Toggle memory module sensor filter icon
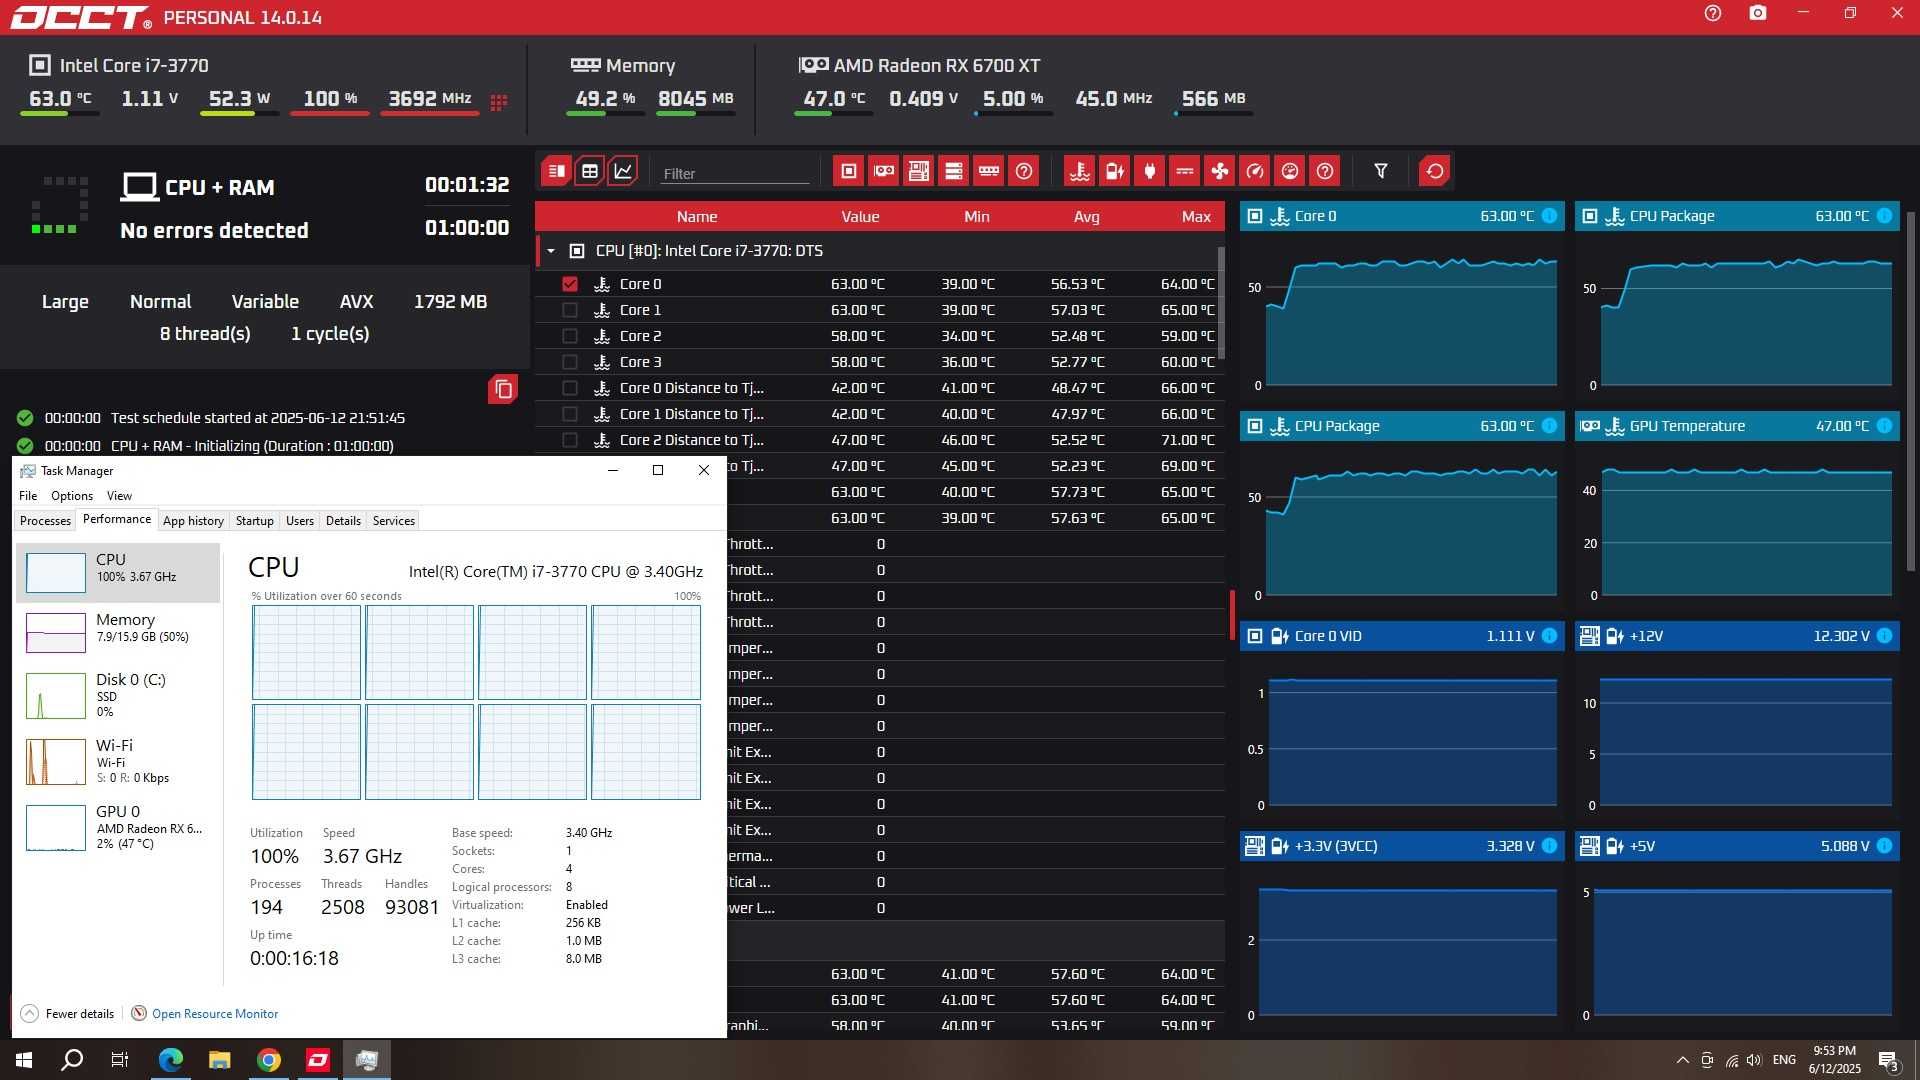1920x1080 pixels. click(x=989, y=171)
